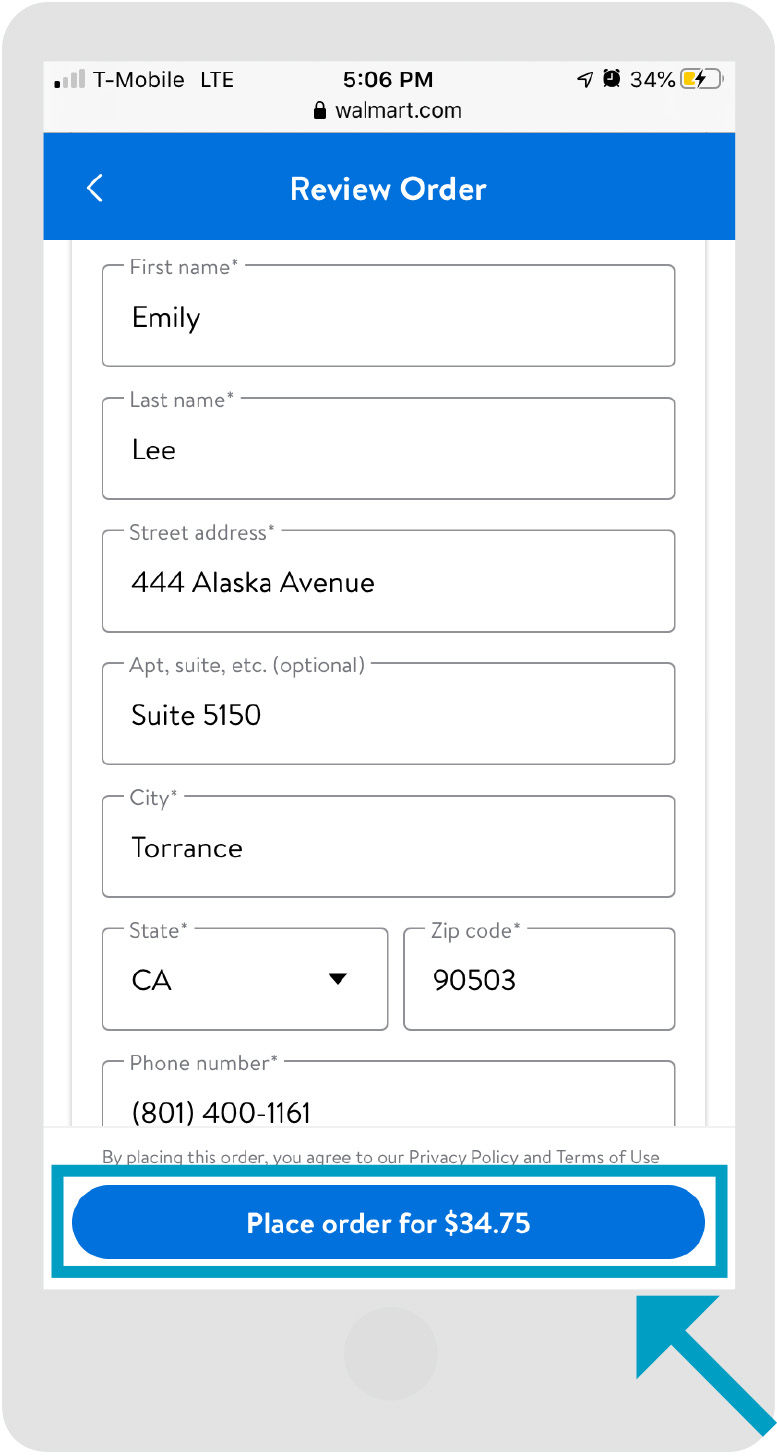Tap the alarm clock status icon
Image resolution: width=777 pixels, height=1456 pixels.
click(x=611, y=79)
